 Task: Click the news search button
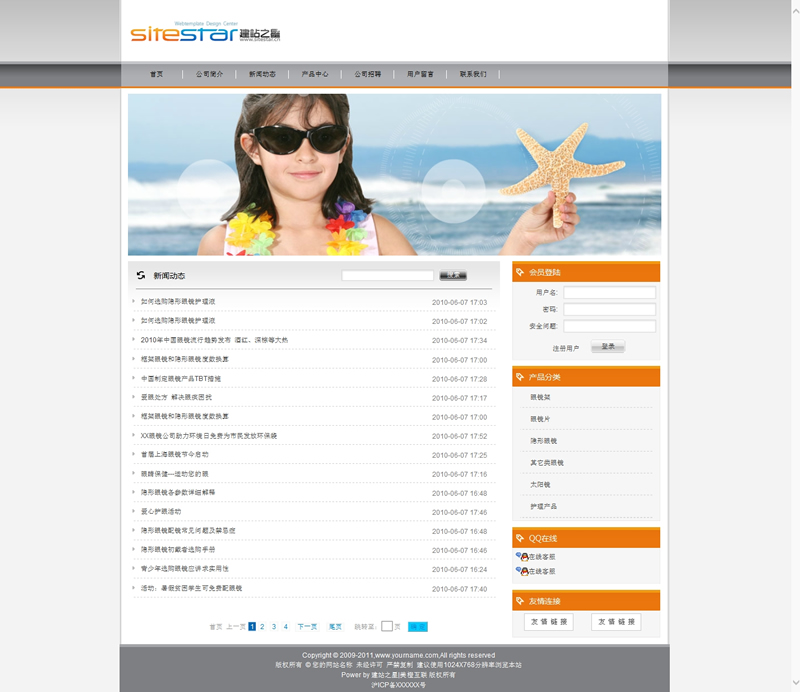pos(453,275)
